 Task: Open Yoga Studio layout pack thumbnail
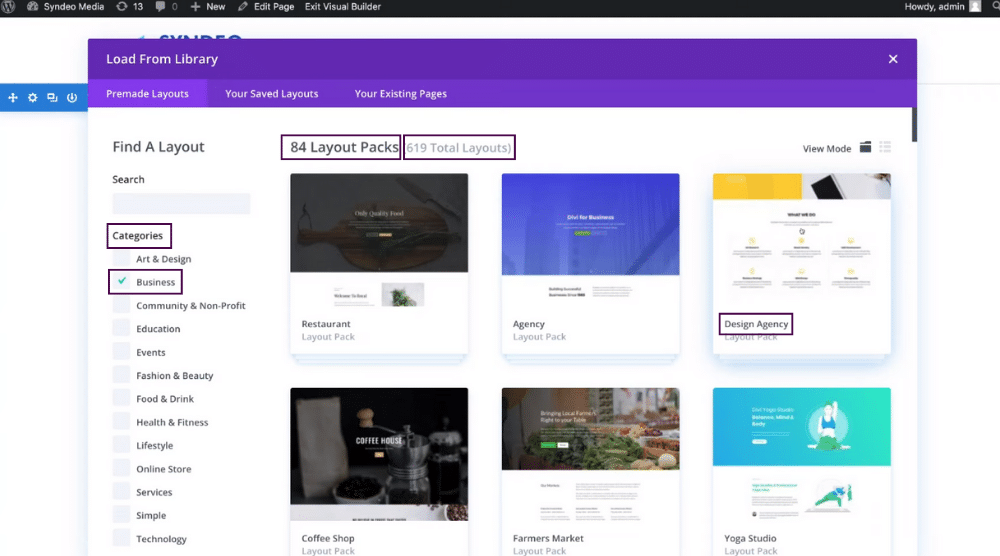pos(802,454)
